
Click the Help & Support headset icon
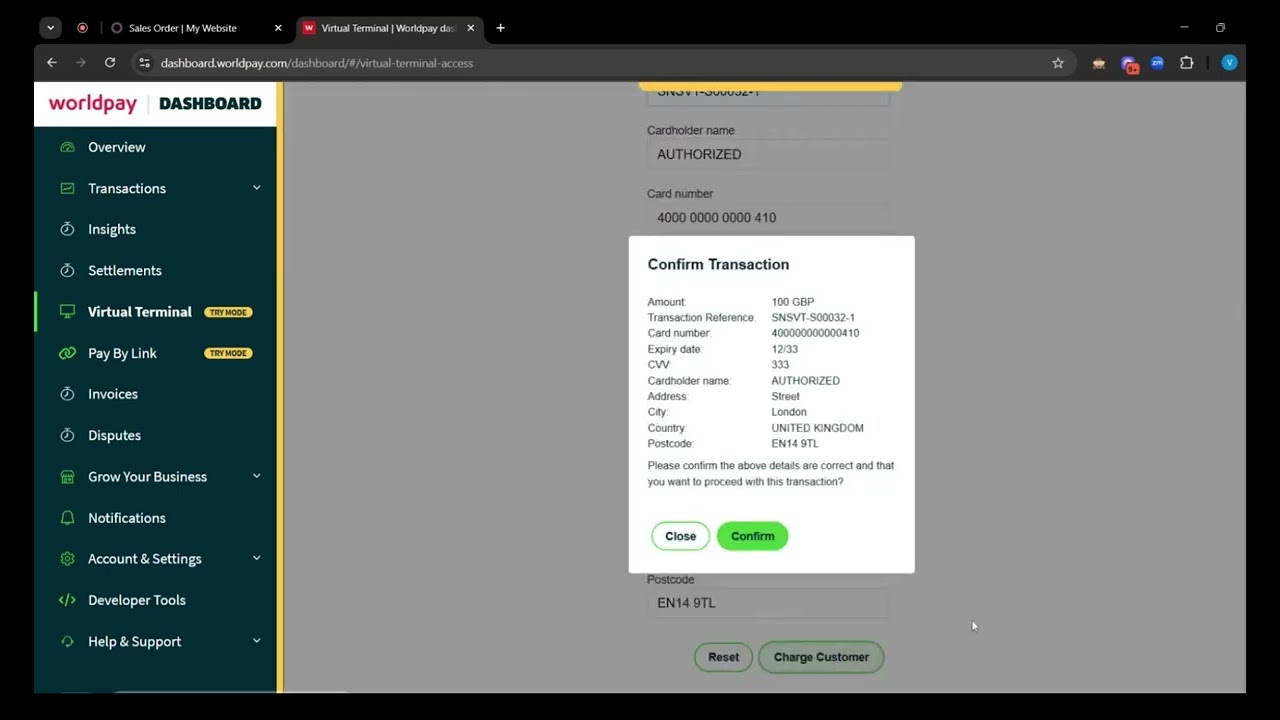pos(67,641)
